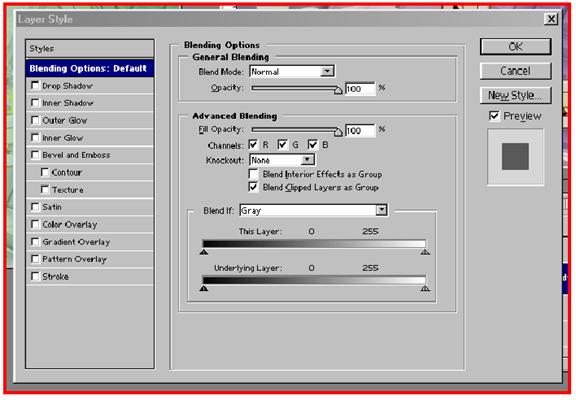Click This Layer black point triangle
The image size is (576, 400).
click(x=204, y=252)
